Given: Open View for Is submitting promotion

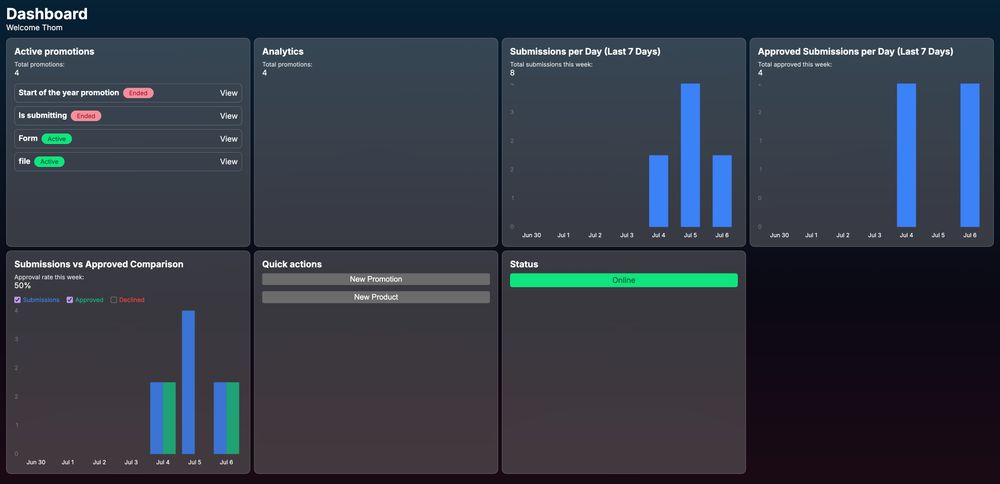Looking at the screenshot, I should tap(229, 116).
